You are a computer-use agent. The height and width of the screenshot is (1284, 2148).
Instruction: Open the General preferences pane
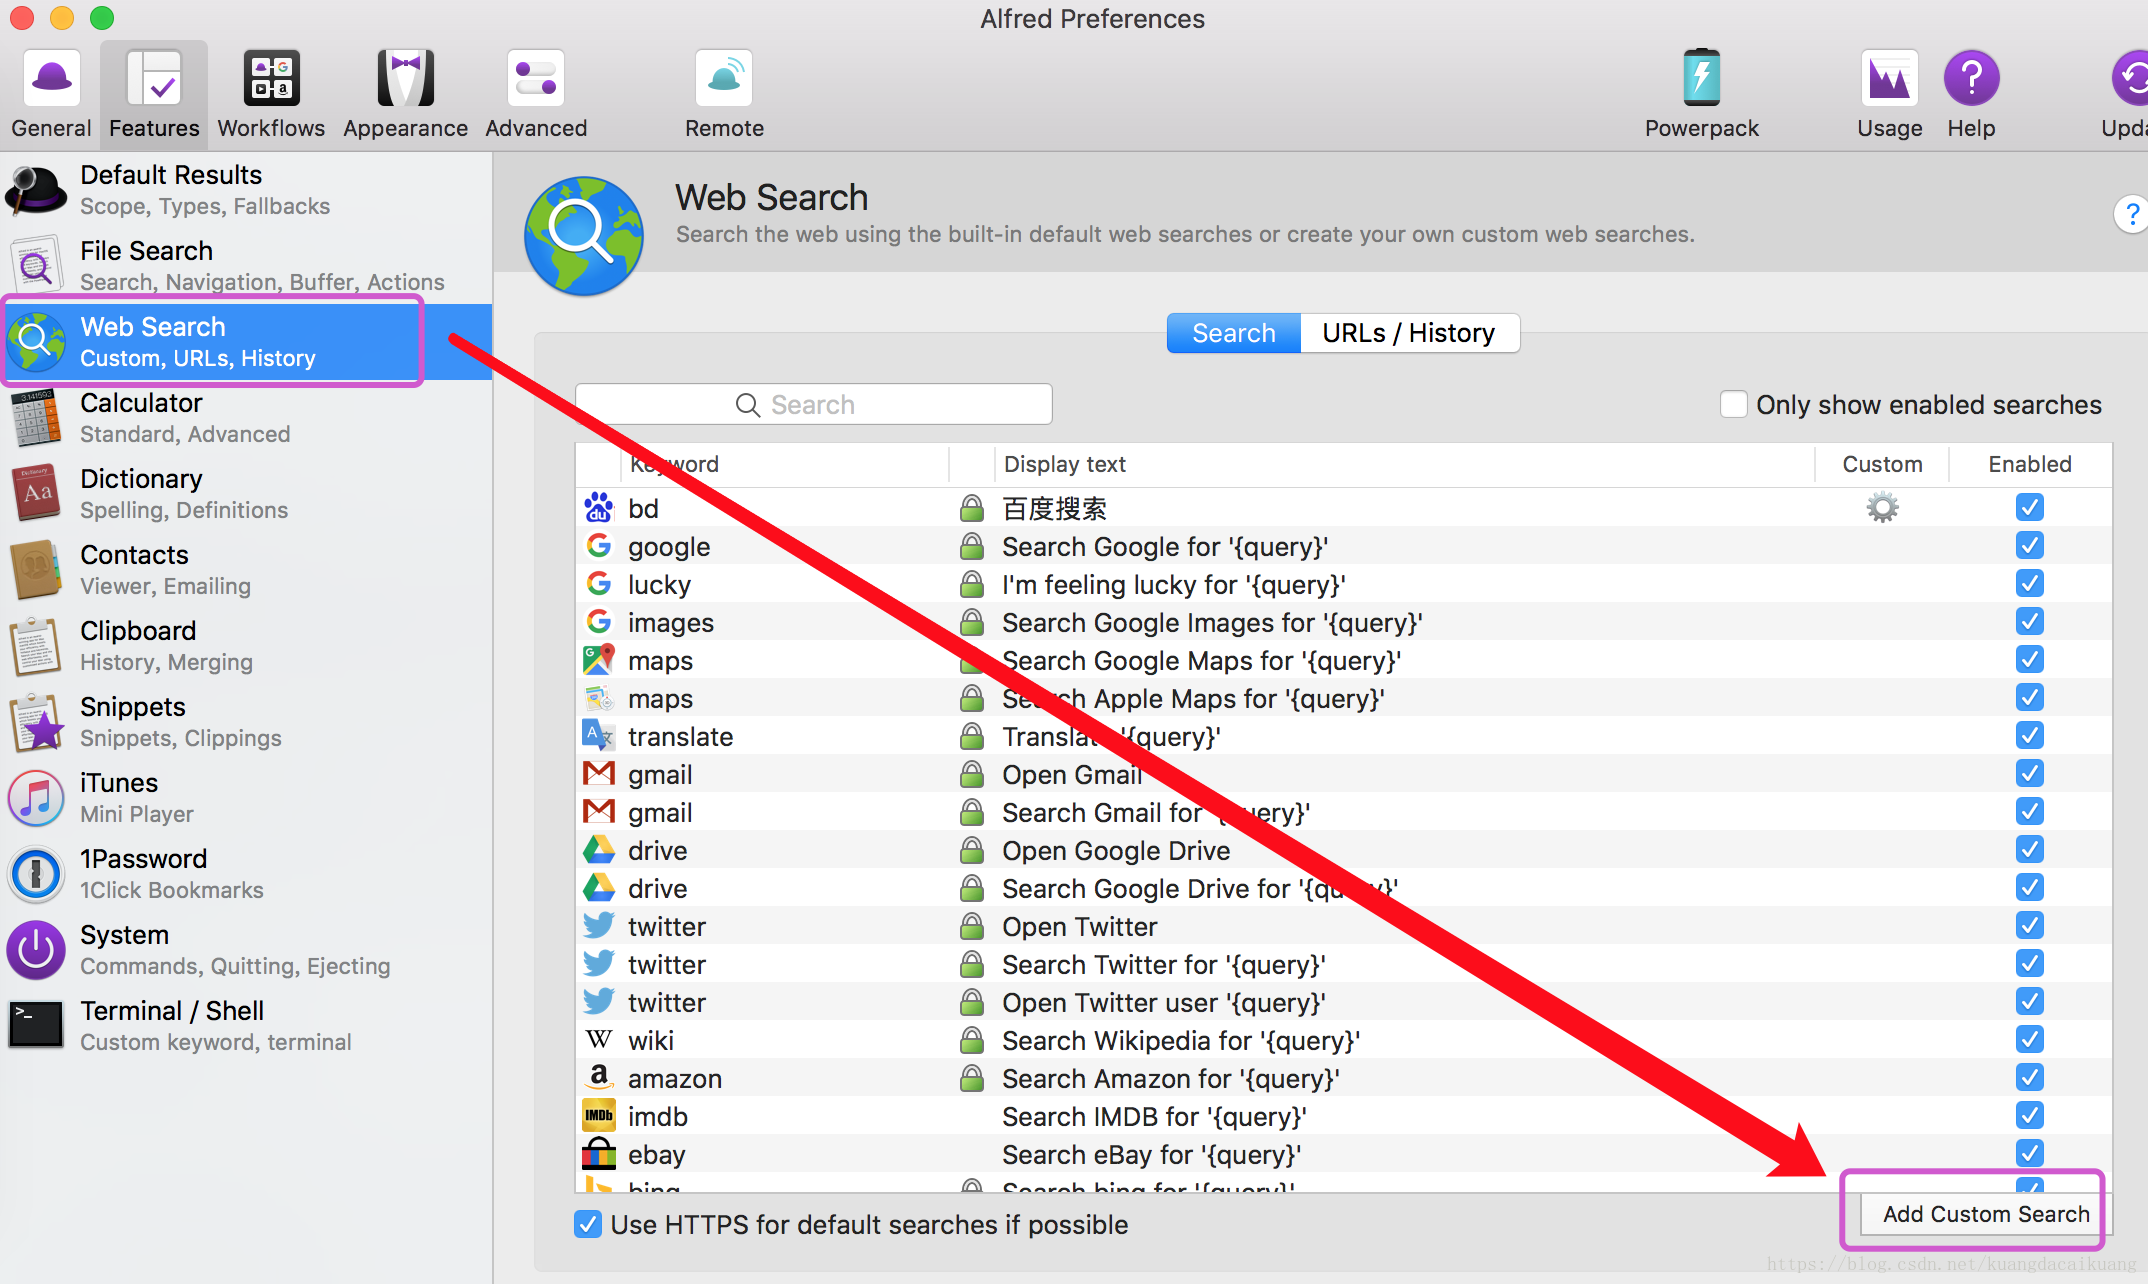coord(51,94)
